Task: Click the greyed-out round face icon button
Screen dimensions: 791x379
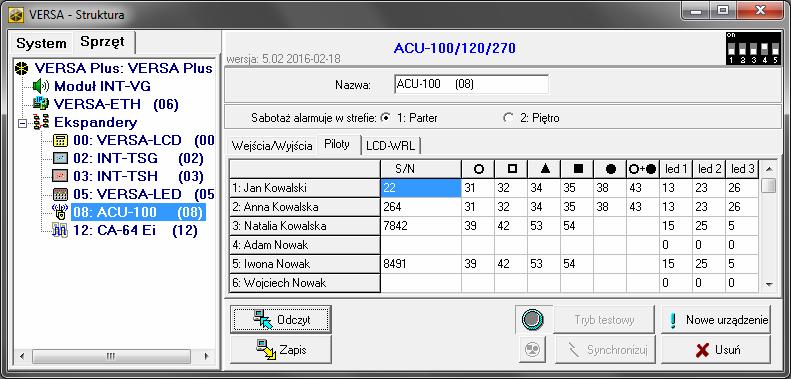Action: 532,349
